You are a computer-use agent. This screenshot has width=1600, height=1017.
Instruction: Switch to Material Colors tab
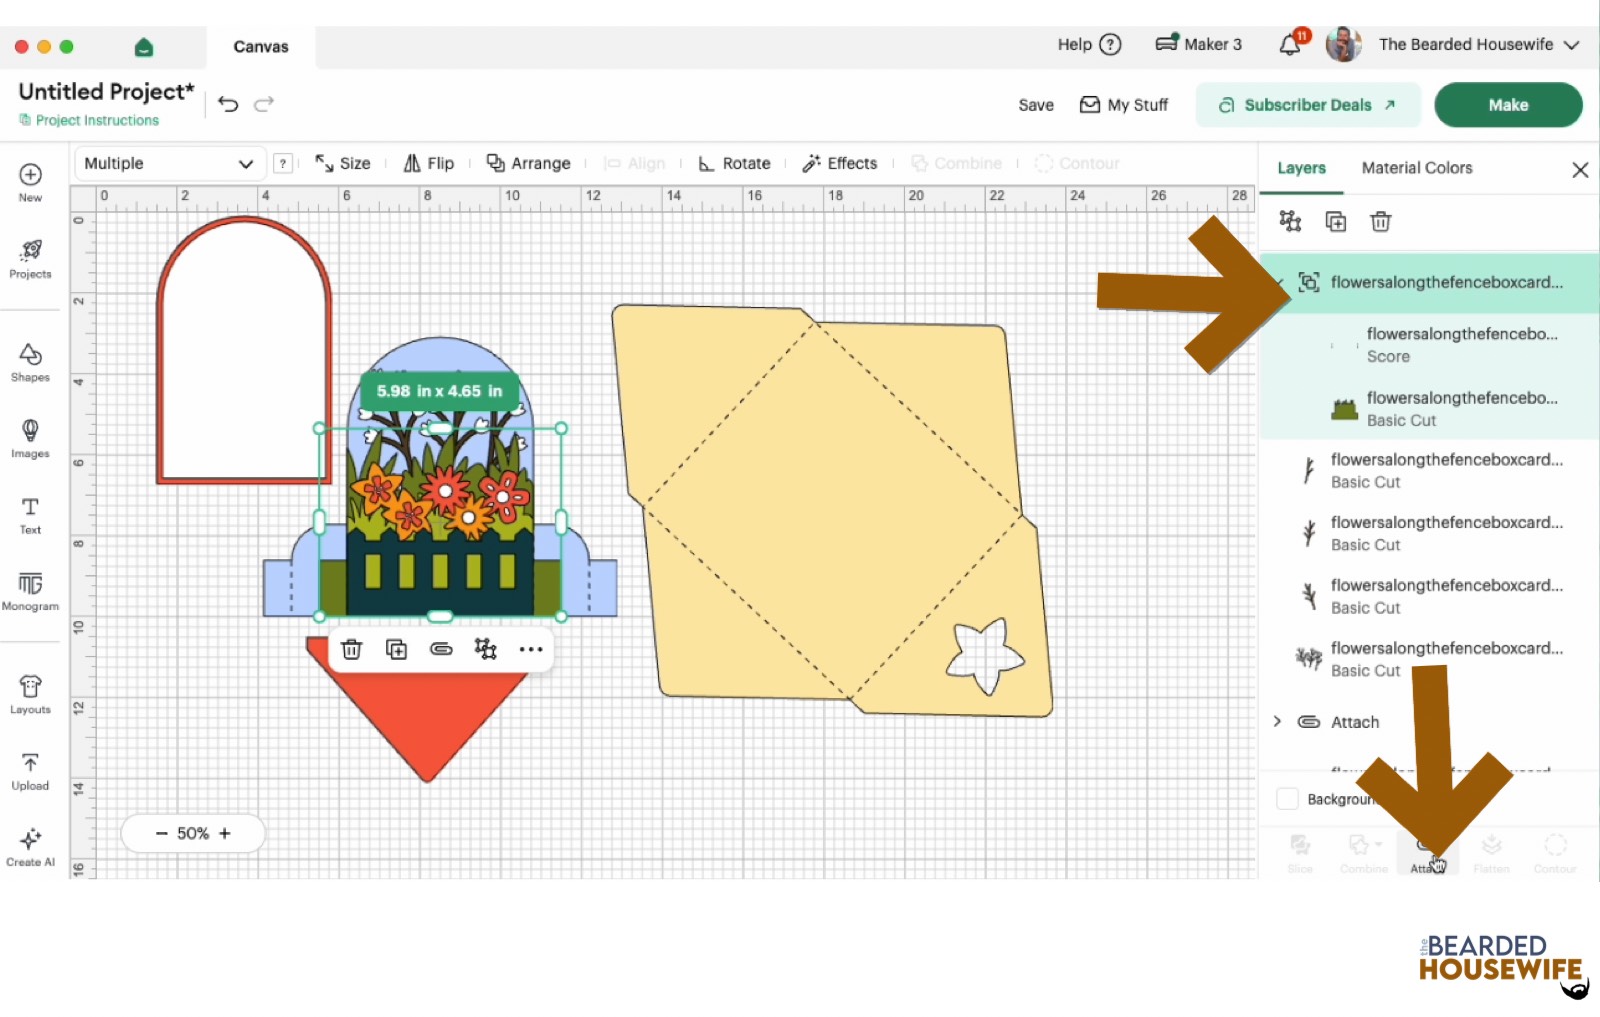(1416, 168)
